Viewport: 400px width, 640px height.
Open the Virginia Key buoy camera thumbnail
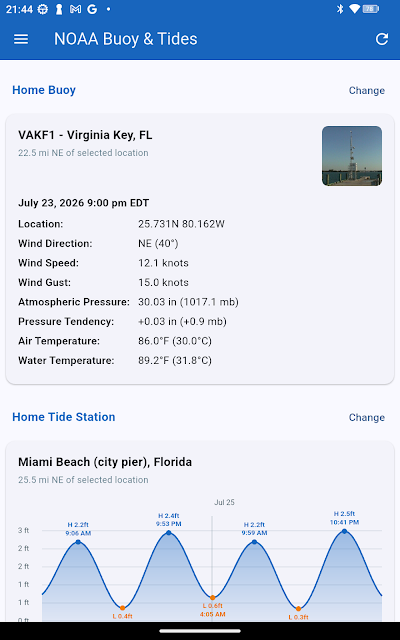point(352,156)
